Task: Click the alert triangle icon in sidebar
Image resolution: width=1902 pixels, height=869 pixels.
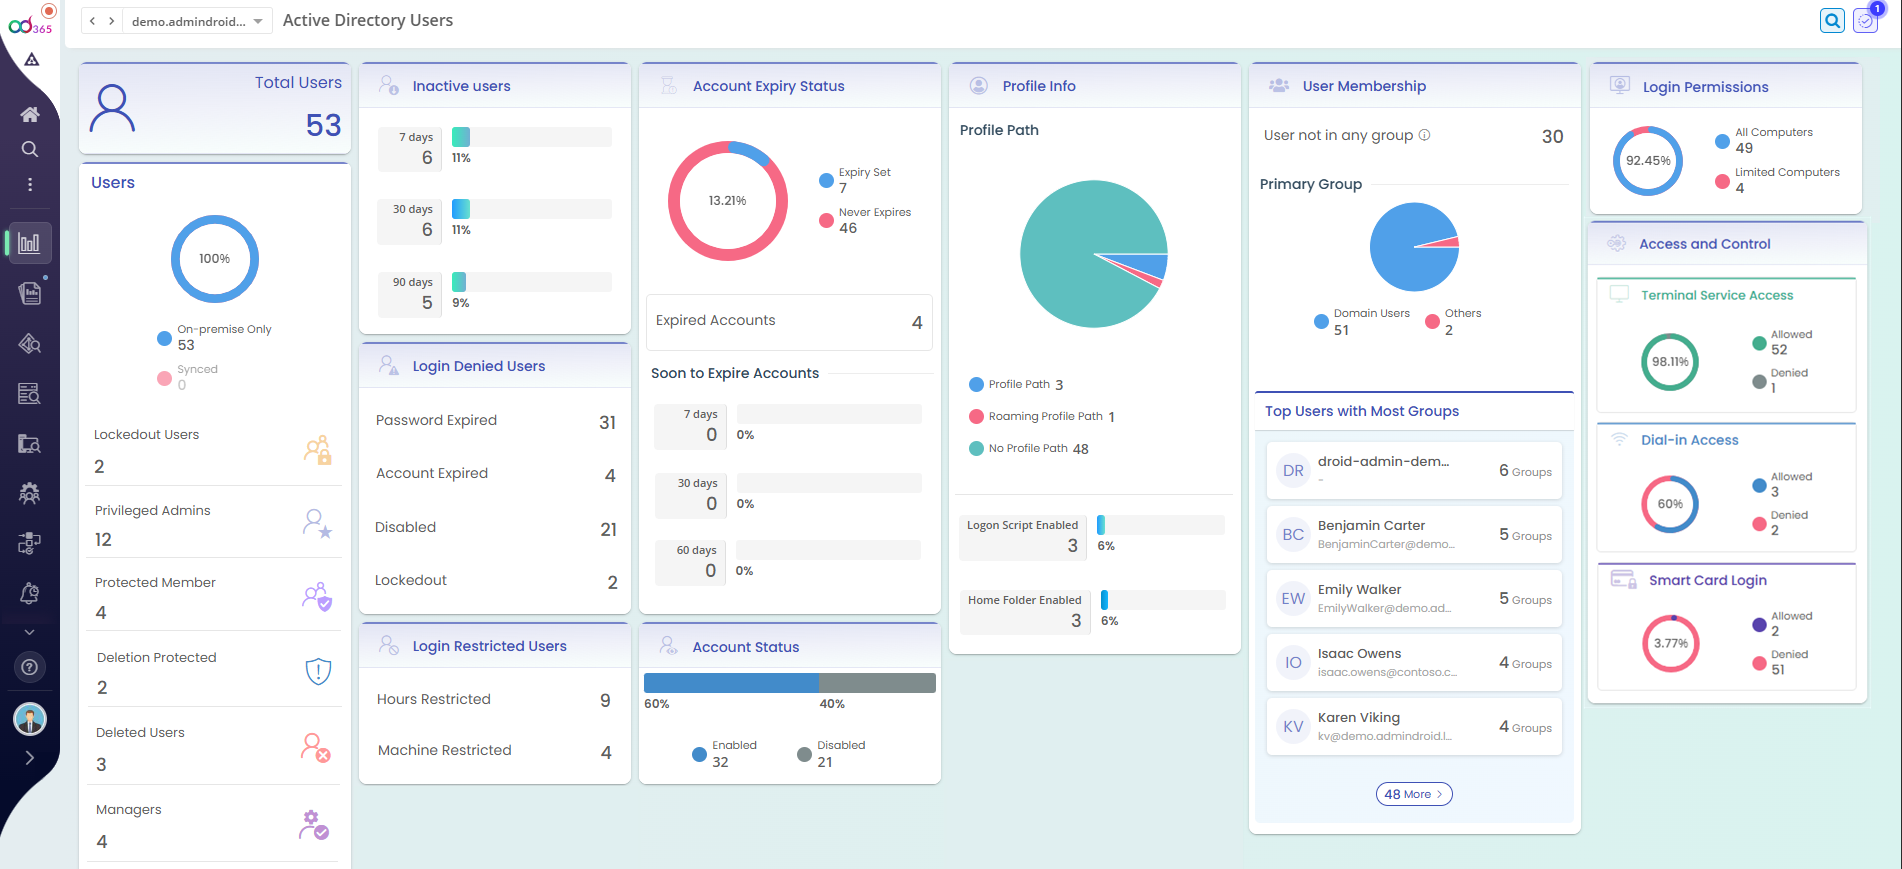Action: [32, 60]
